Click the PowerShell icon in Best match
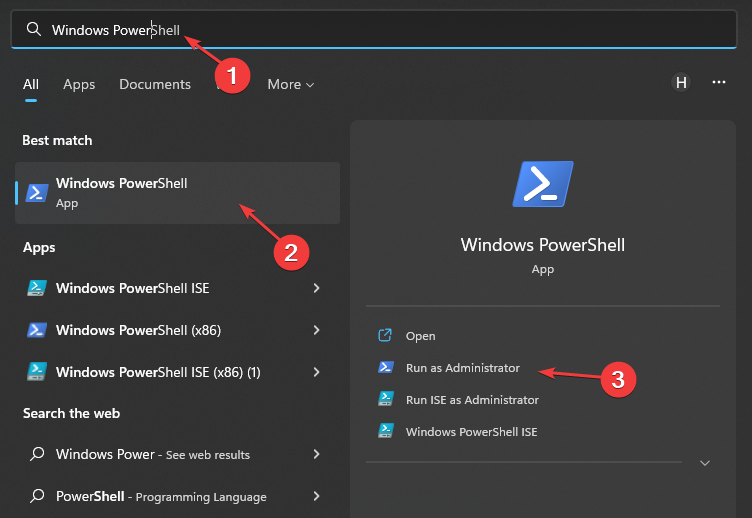The width and height of the screenshot is (752, 518). click(37, 193)
